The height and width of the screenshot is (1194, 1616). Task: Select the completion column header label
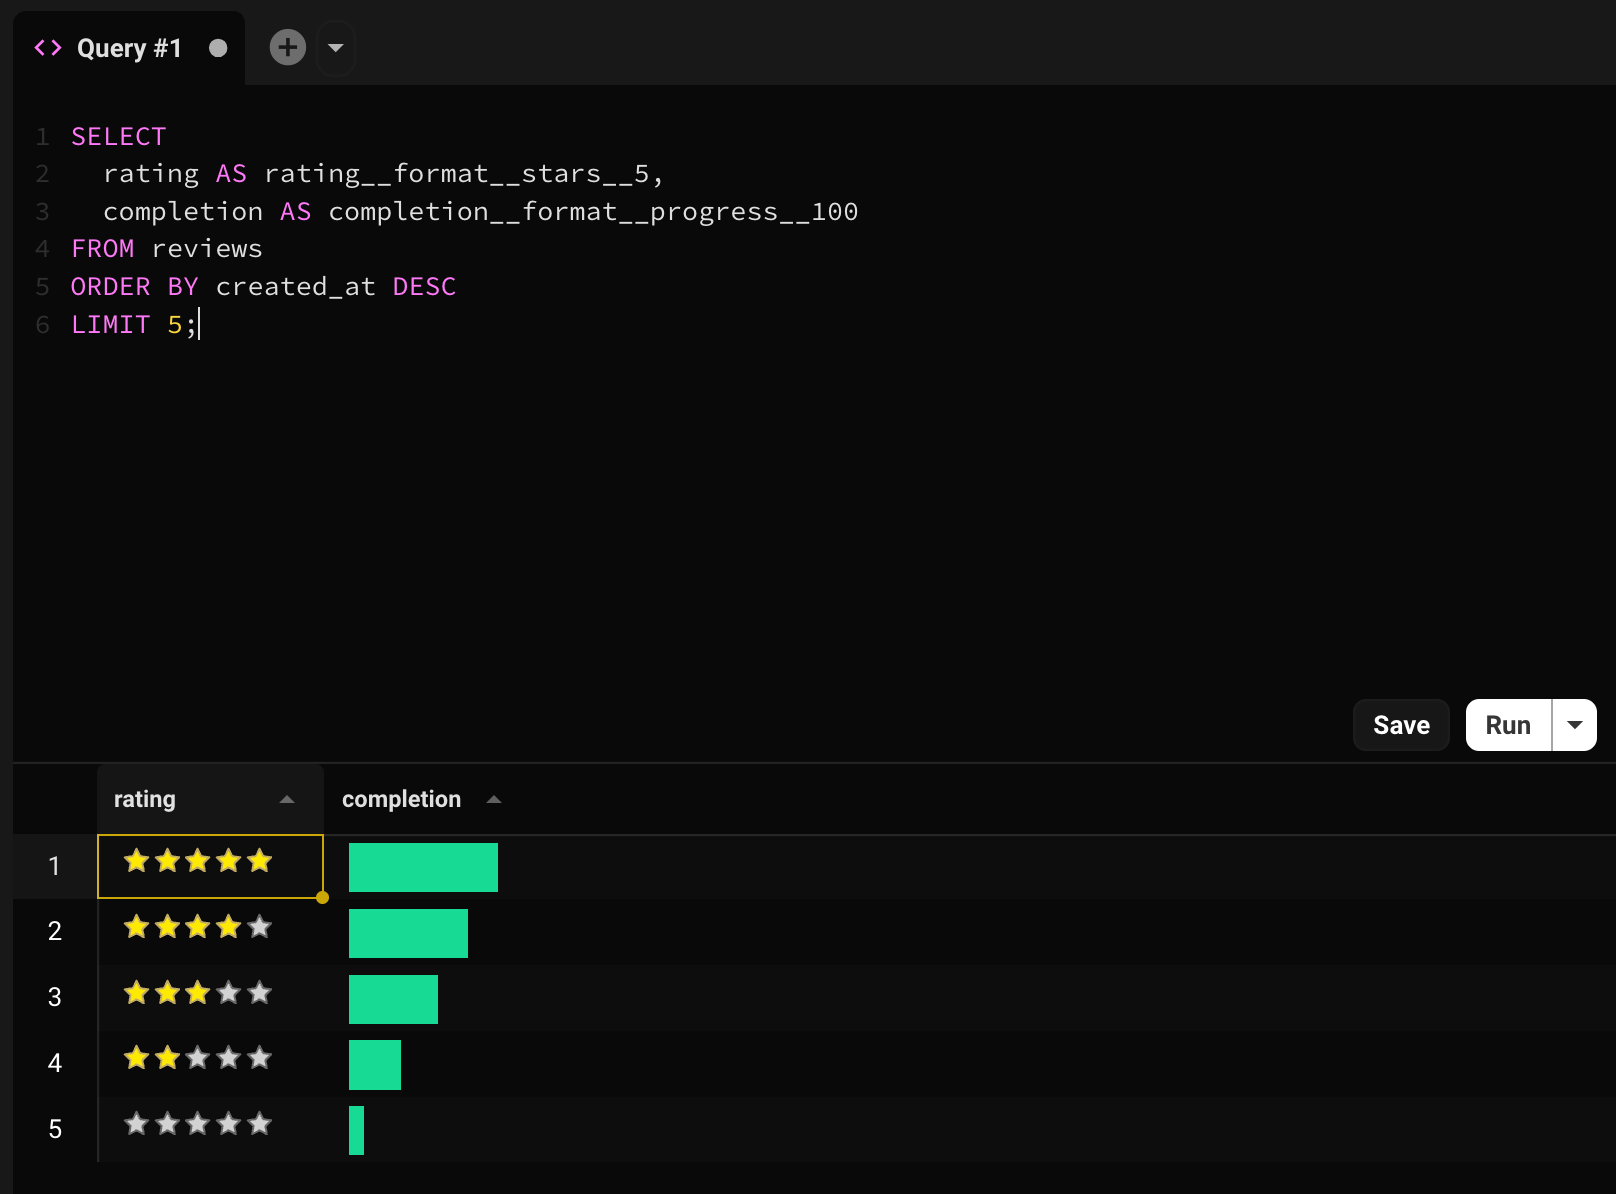401,799
